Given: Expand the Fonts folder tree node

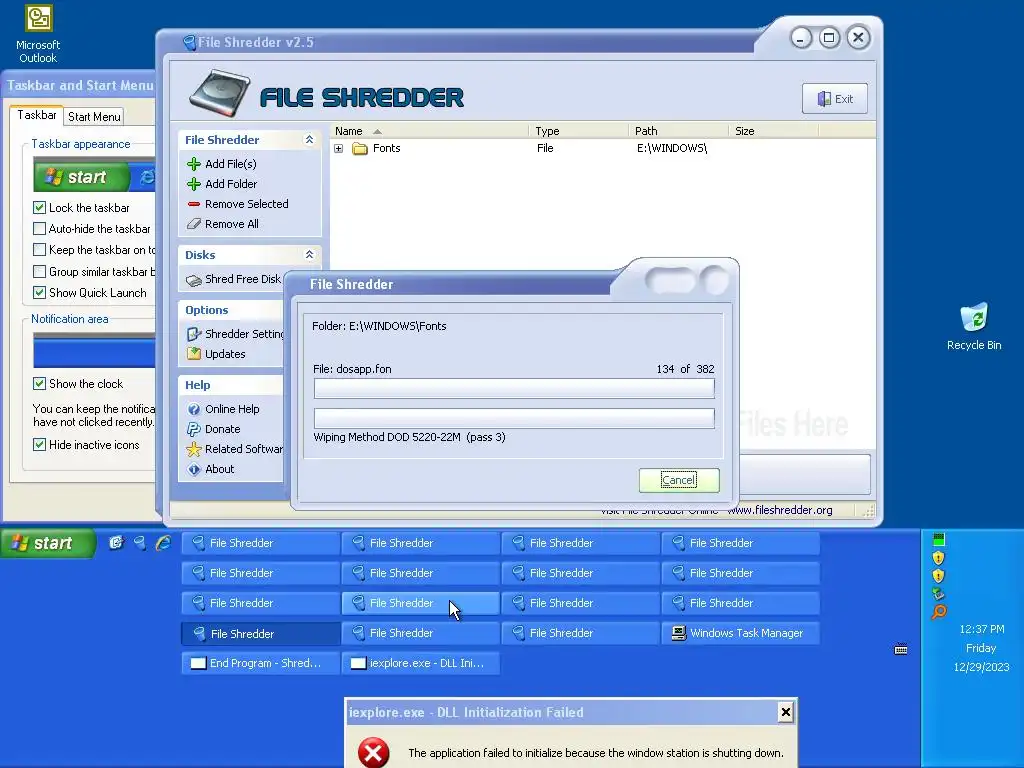Looking at the screenshot, I should [338, 148].
